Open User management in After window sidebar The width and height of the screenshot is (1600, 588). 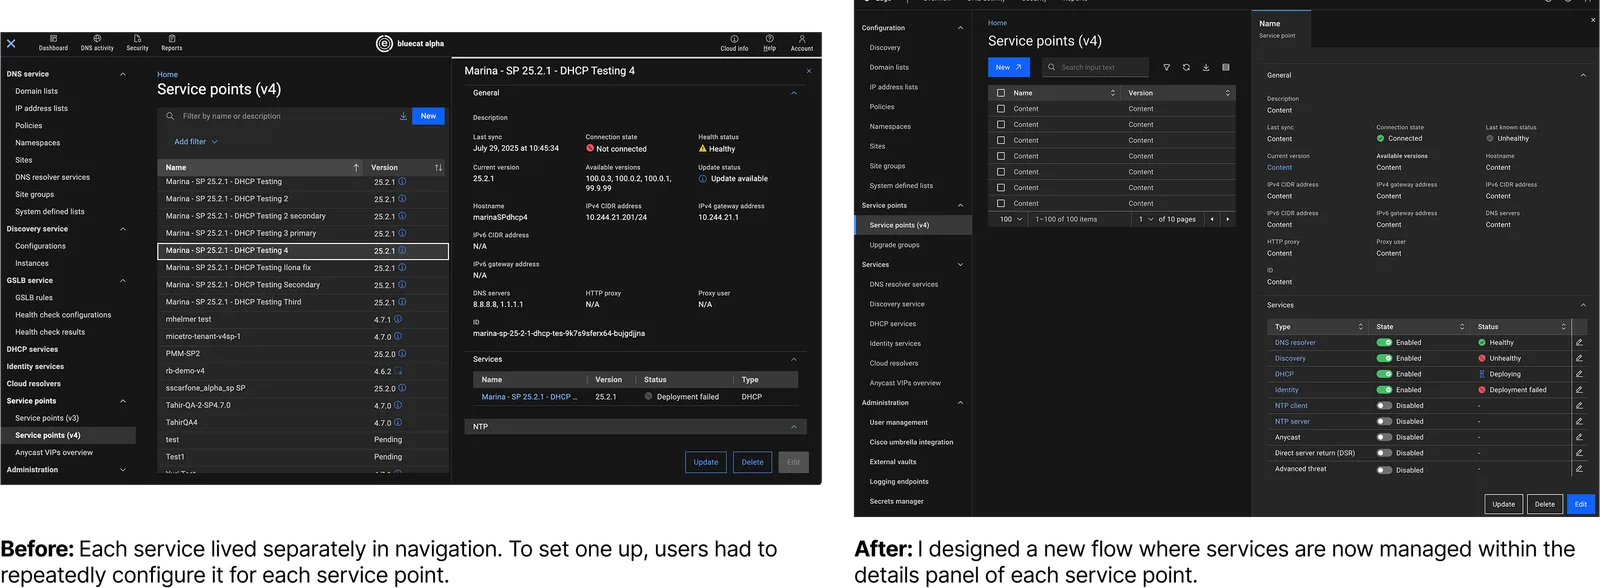coord(898,422)
